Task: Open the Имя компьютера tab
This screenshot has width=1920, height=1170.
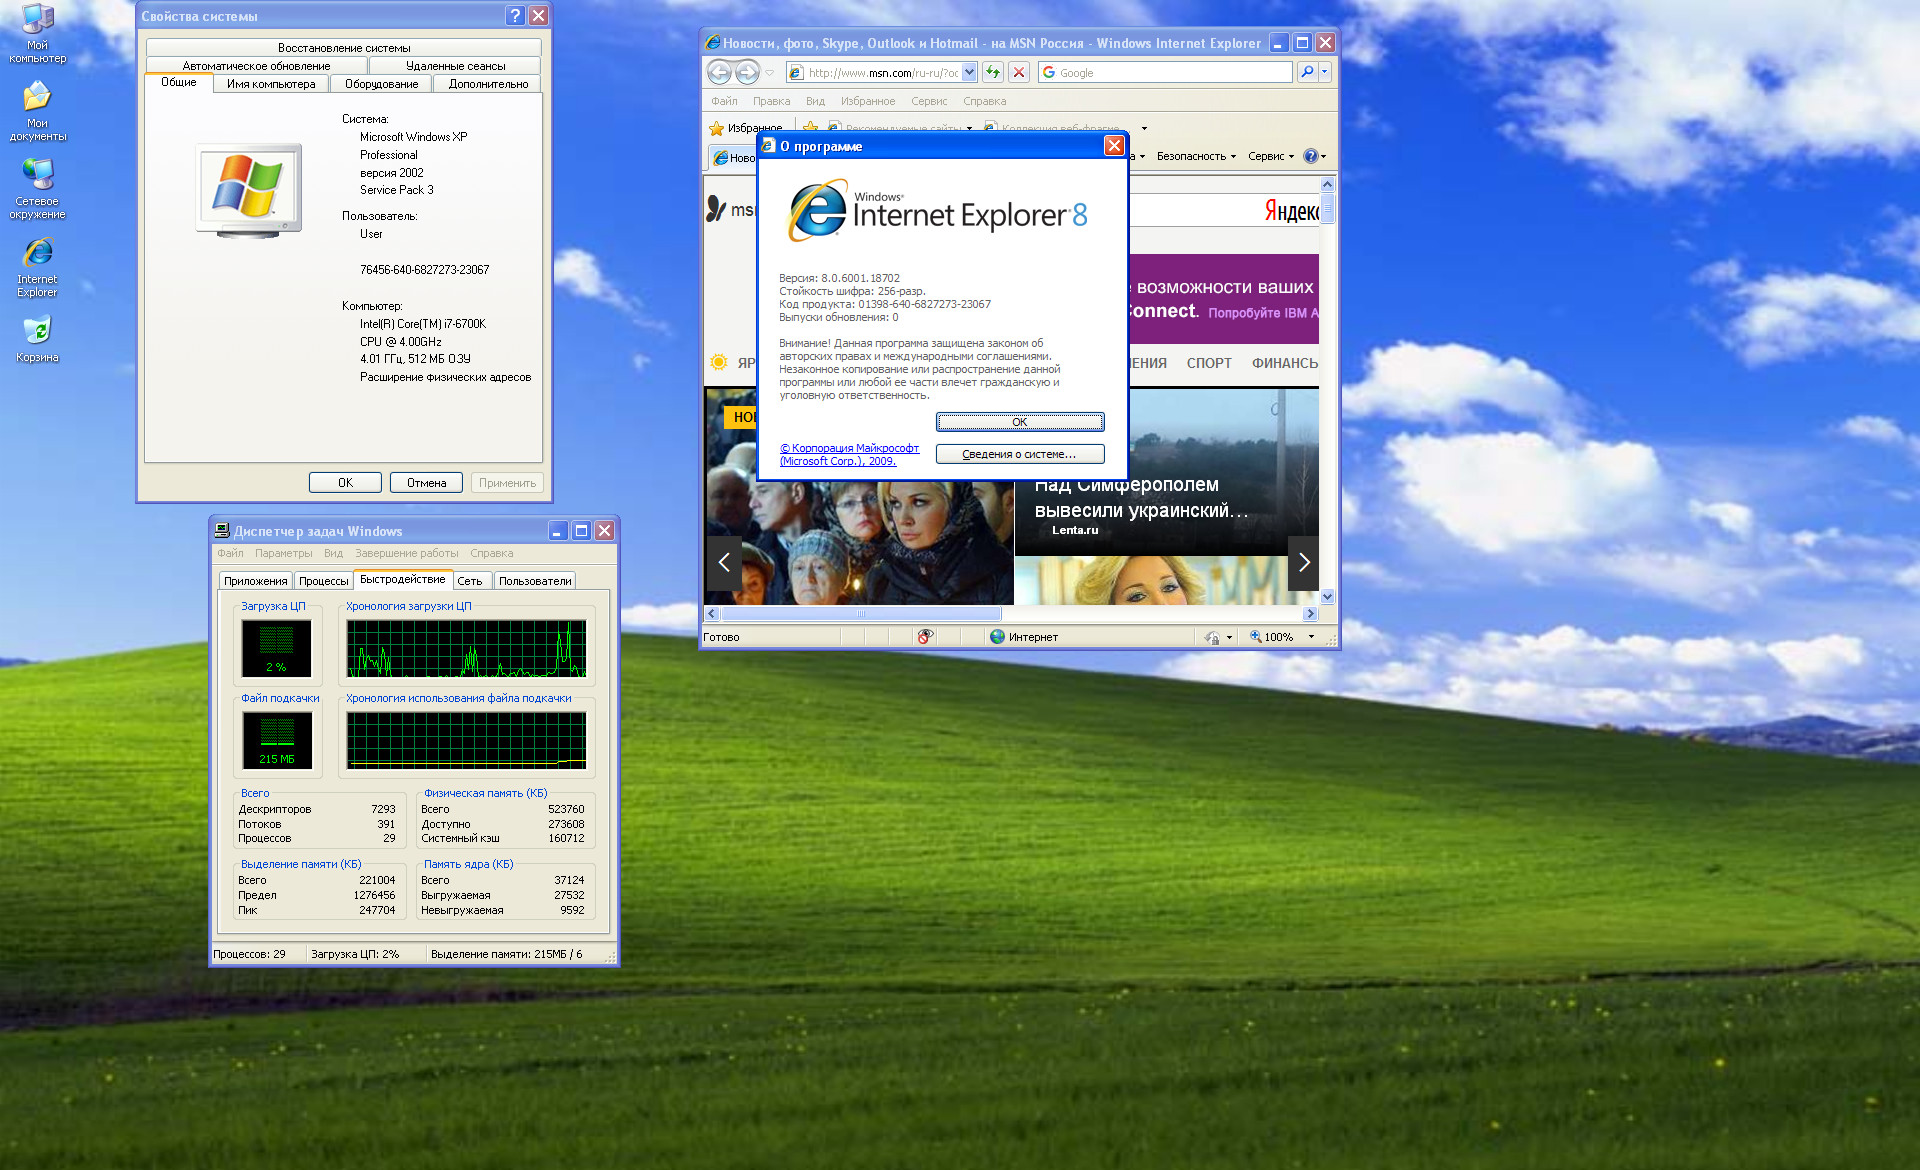Action: pos(271,84)
